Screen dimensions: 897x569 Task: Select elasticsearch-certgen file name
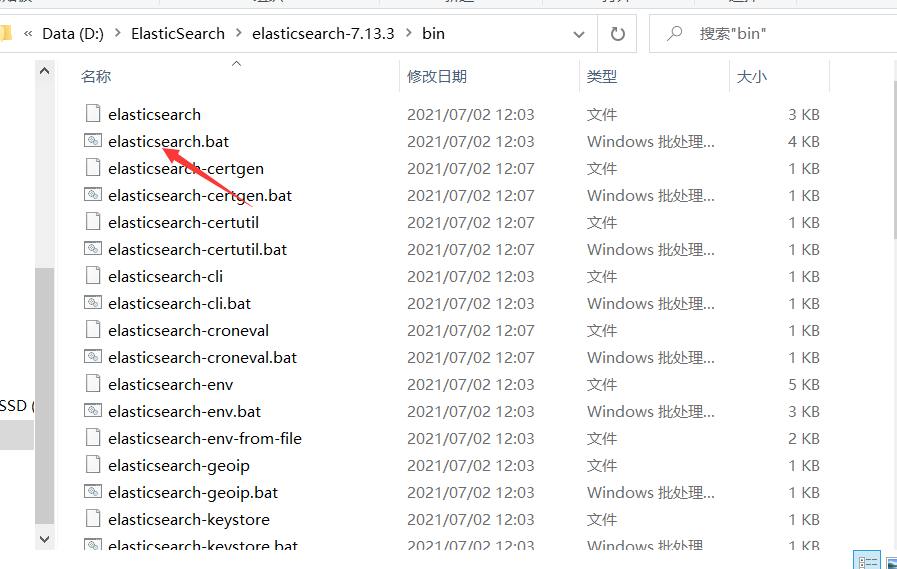coord(186,169)
